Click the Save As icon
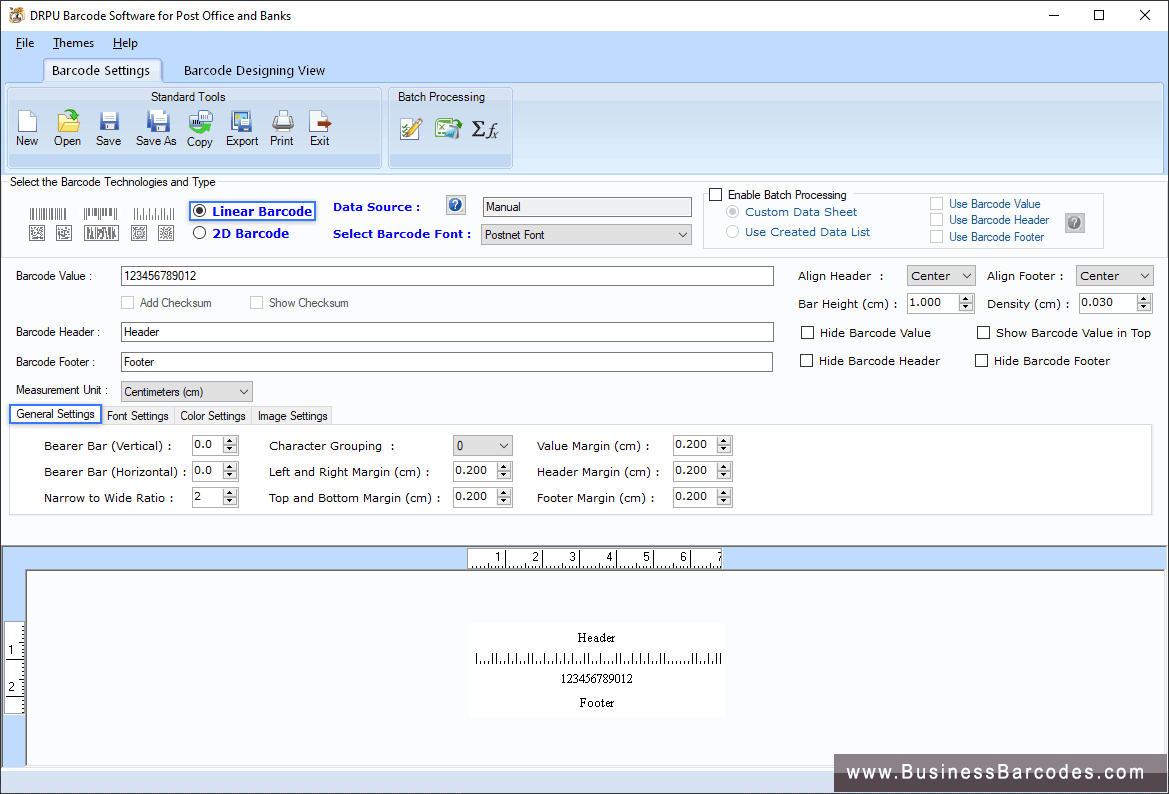Image resolution: width=1169 pixels, height=794 pixels. 155,127
